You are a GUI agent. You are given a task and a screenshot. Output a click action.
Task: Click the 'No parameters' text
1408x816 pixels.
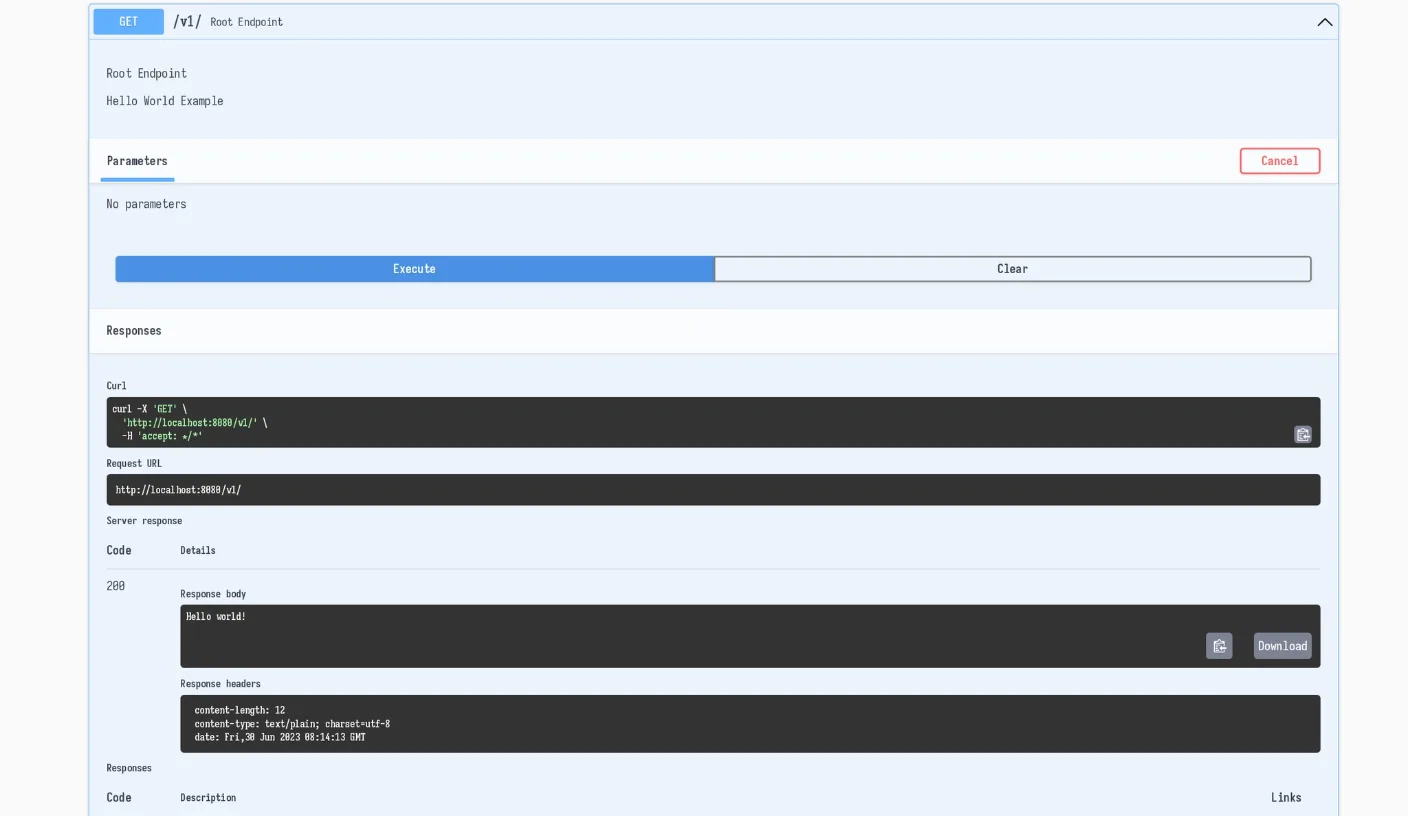(x=146, y=204)
